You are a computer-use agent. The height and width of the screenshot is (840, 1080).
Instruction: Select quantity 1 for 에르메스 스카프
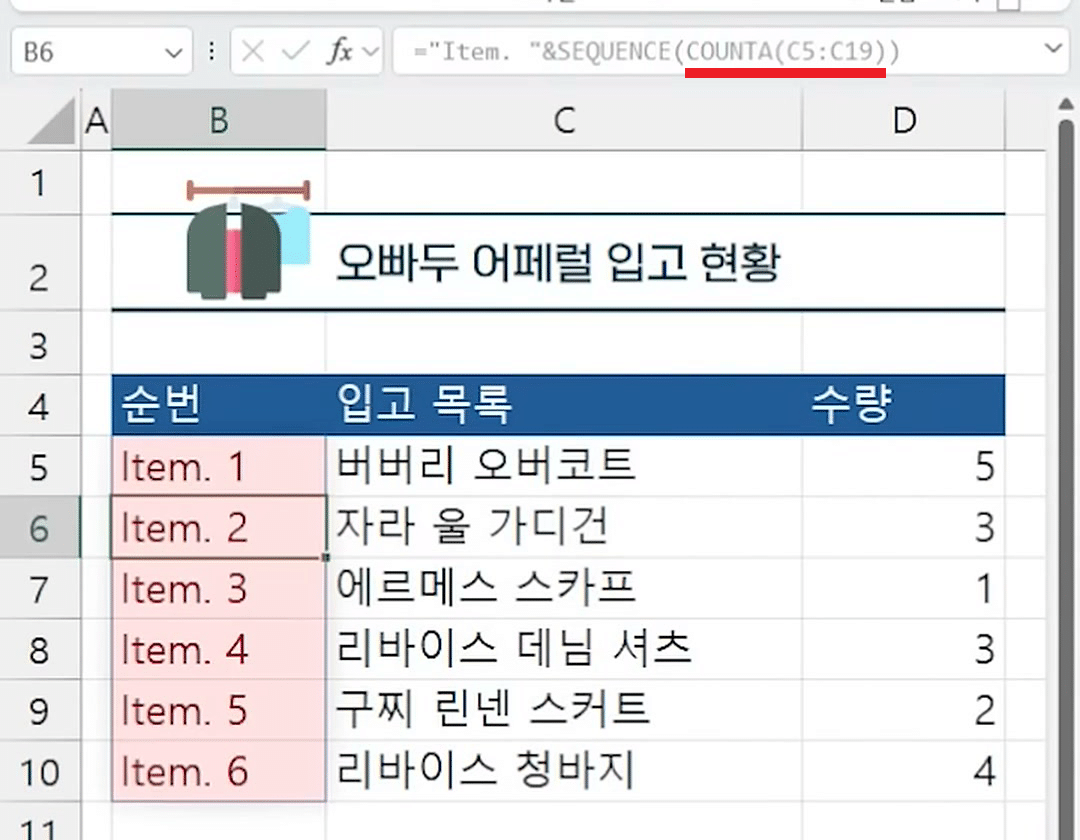tap(904, 589)
